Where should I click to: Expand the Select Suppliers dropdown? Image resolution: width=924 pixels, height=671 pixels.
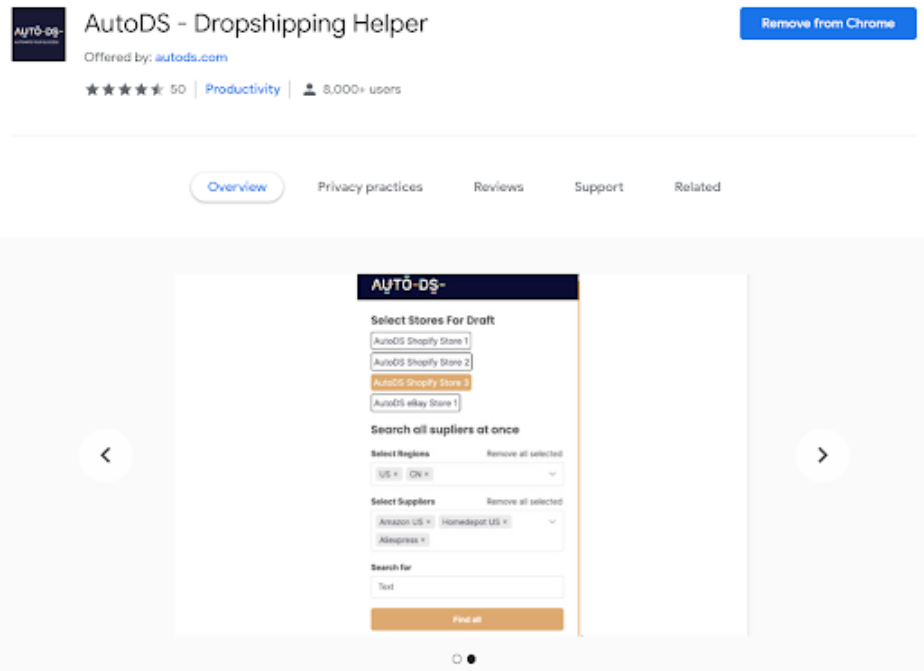[552, 522]
